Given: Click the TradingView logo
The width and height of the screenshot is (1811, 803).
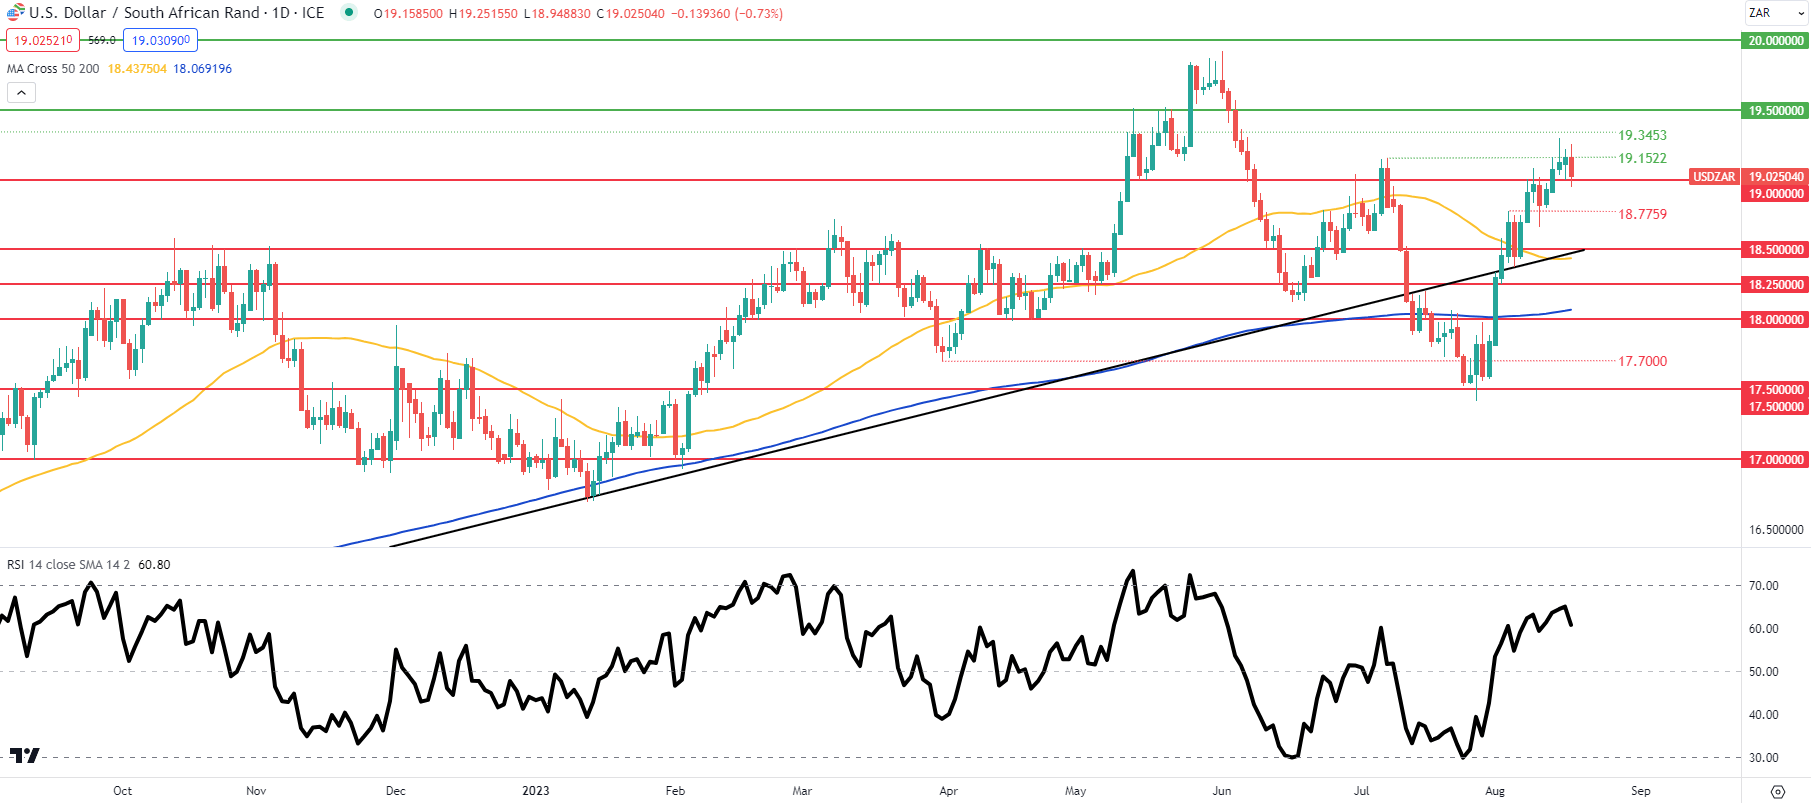Looking at the screenshot, I should click(24, 755).
